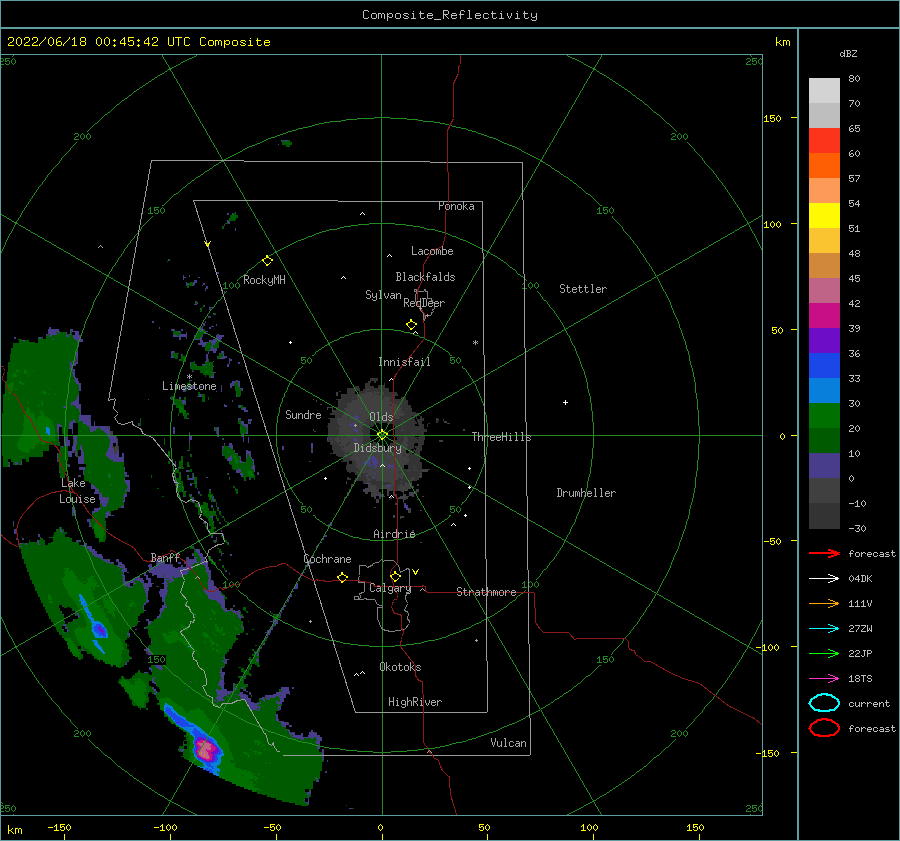Click the white plus marker south of Stettler

pos(565,402)
